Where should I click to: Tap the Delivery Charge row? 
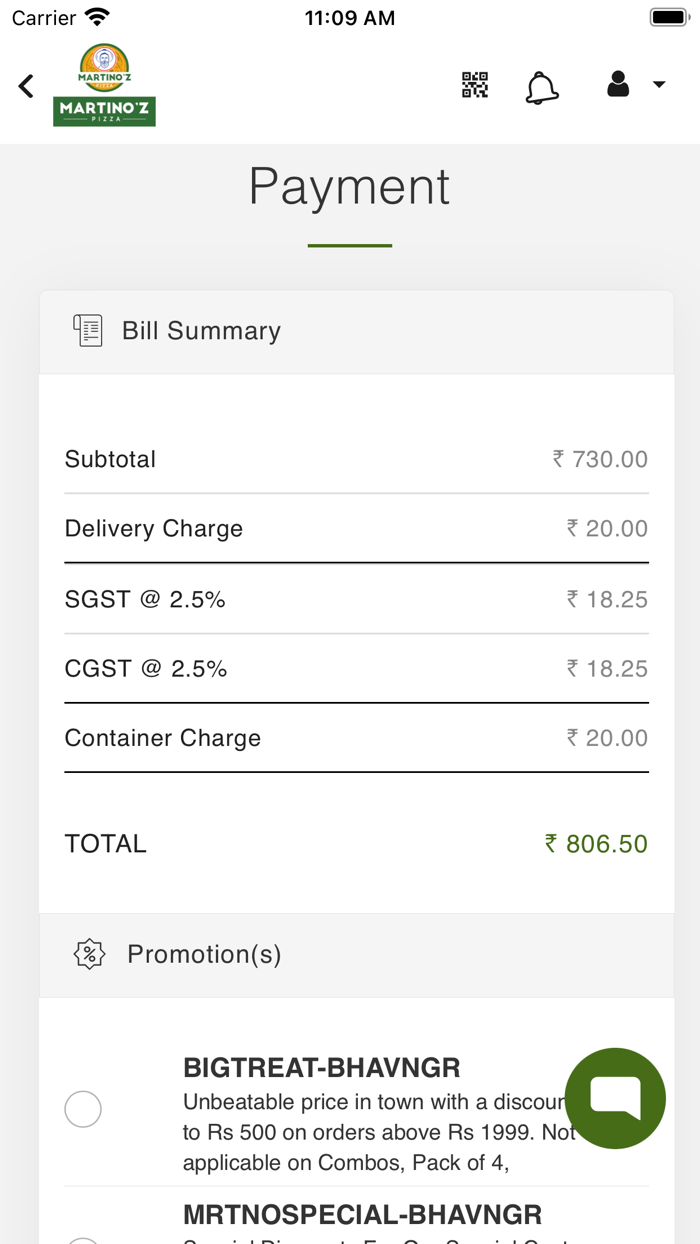356,528
